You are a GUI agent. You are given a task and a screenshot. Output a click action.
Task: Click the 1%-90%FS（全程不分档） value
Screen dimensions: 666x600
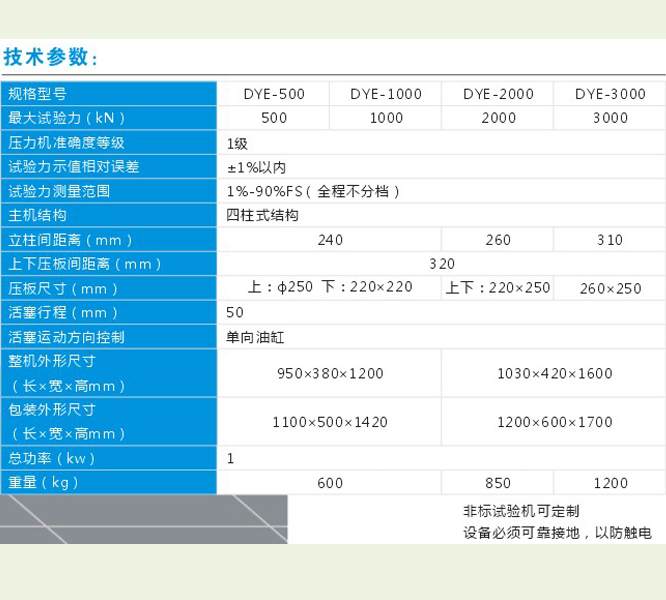coord(313,192)
